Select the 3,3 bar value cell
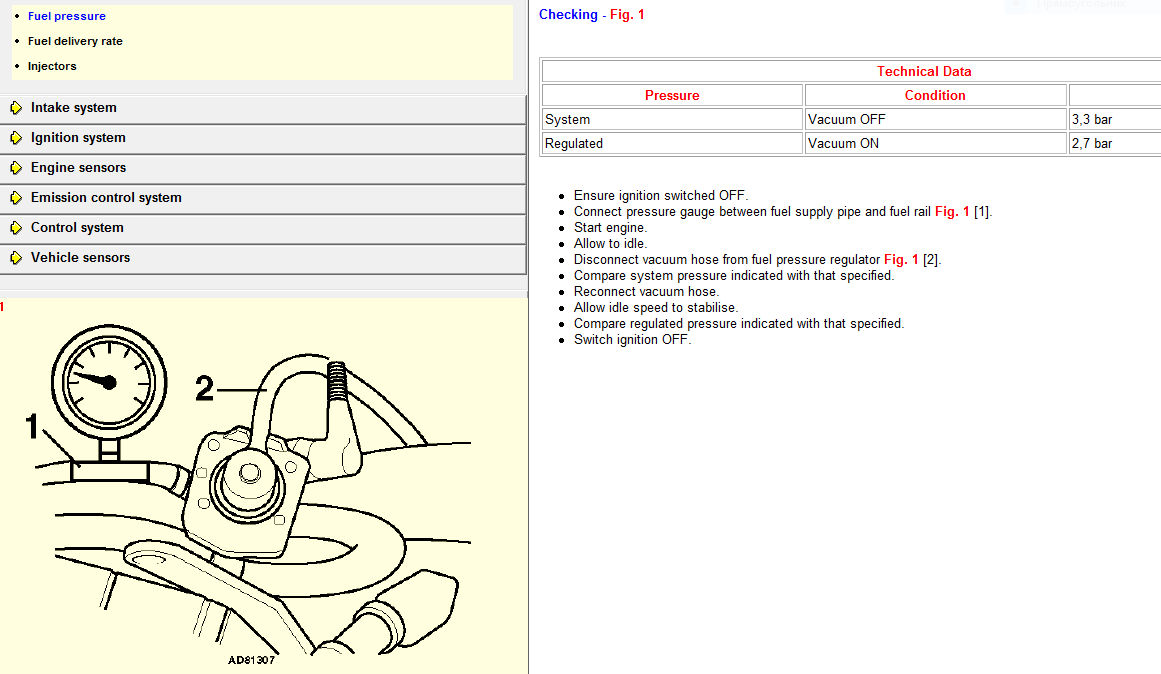The image size is (1161, 674). pos(1092,119)
